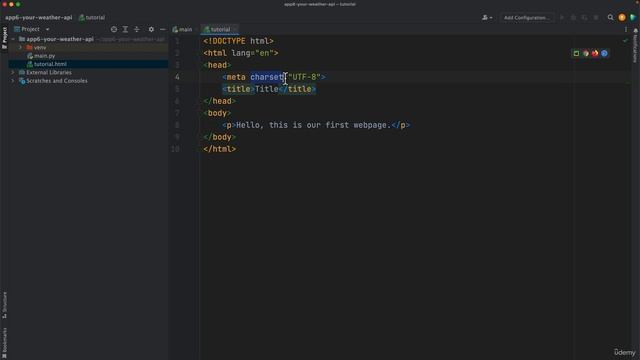Click "Hello, this is our first webpage." text
This screenshot has width=640, height=360.
pos(313,125)
